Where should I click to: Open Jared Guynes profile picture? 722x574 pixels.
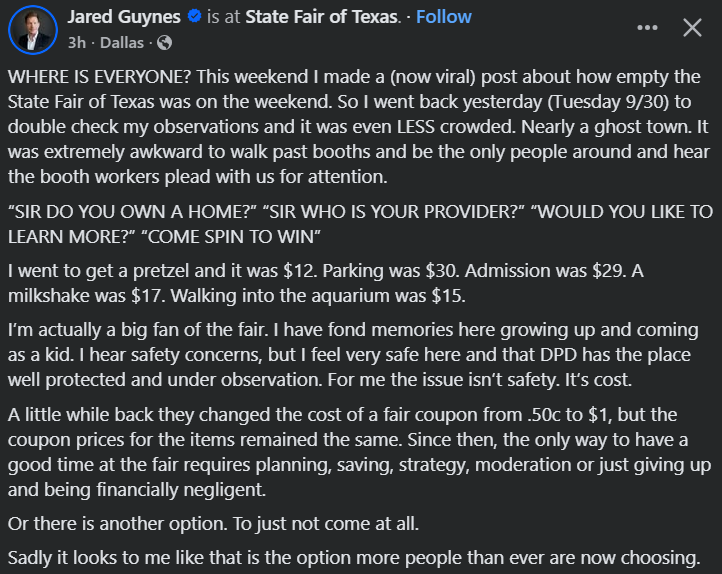pyautogui.click(x=32, y=28)
